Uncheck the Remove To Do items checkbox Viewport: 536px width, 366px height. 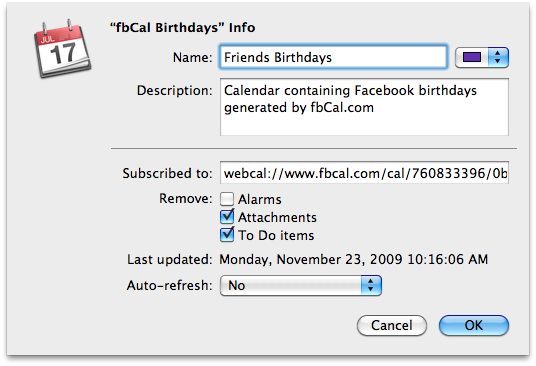point(227,235)
